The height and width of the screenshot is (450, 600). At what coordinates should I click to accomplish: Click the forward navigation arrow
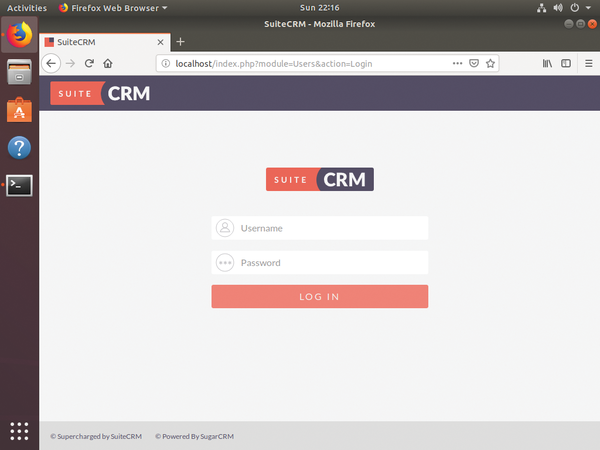point(70,64)
